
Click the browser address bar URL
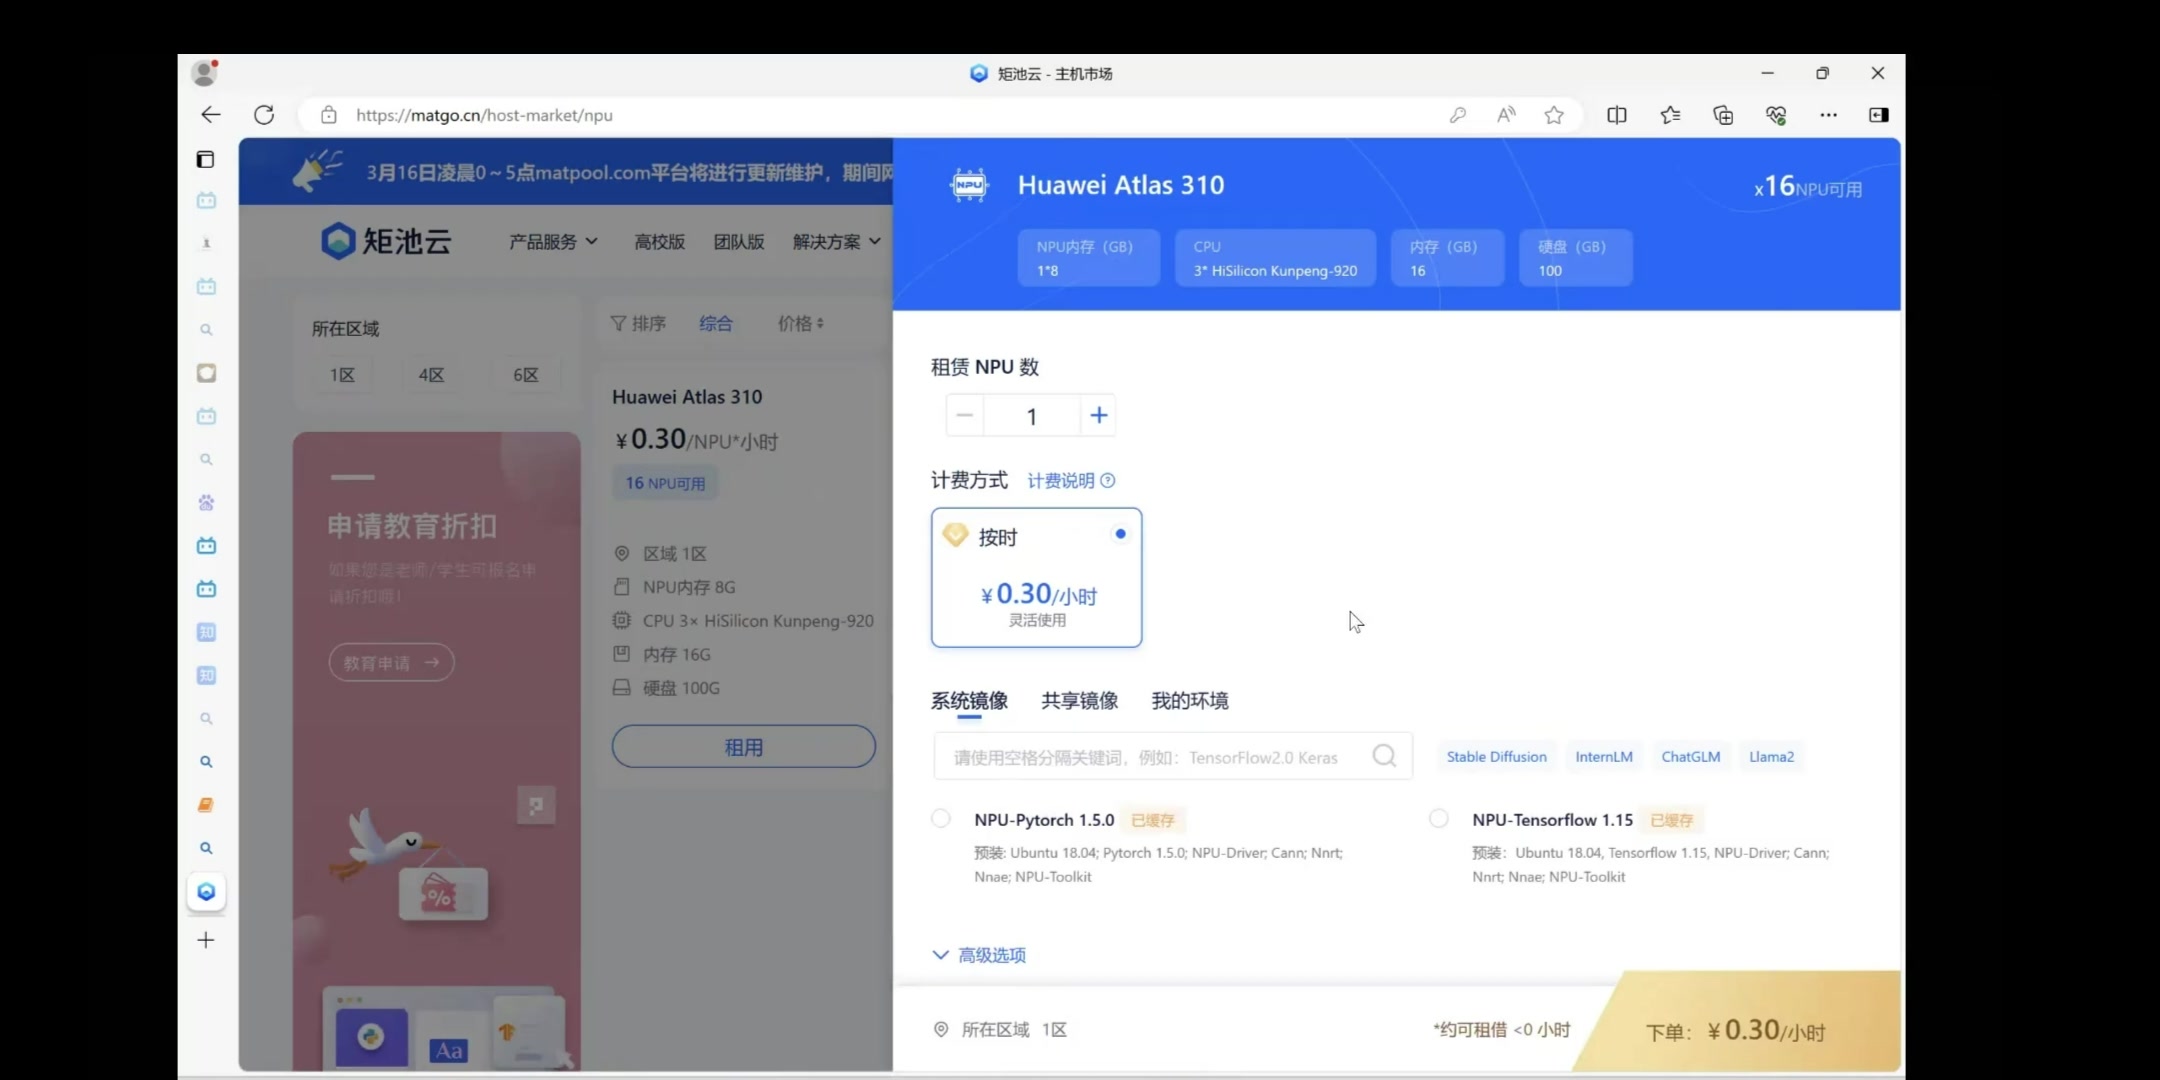point(484,115)
